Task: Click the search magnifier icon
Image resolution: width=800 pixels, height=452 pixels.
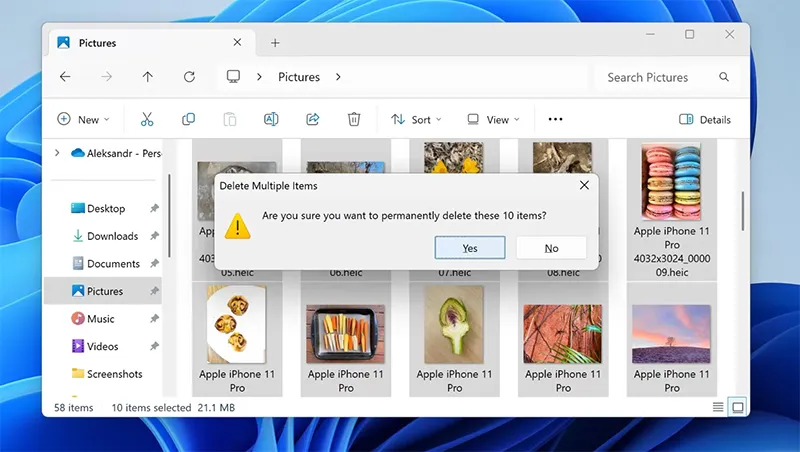Action: pyautogui.click(x=723, y=77)
